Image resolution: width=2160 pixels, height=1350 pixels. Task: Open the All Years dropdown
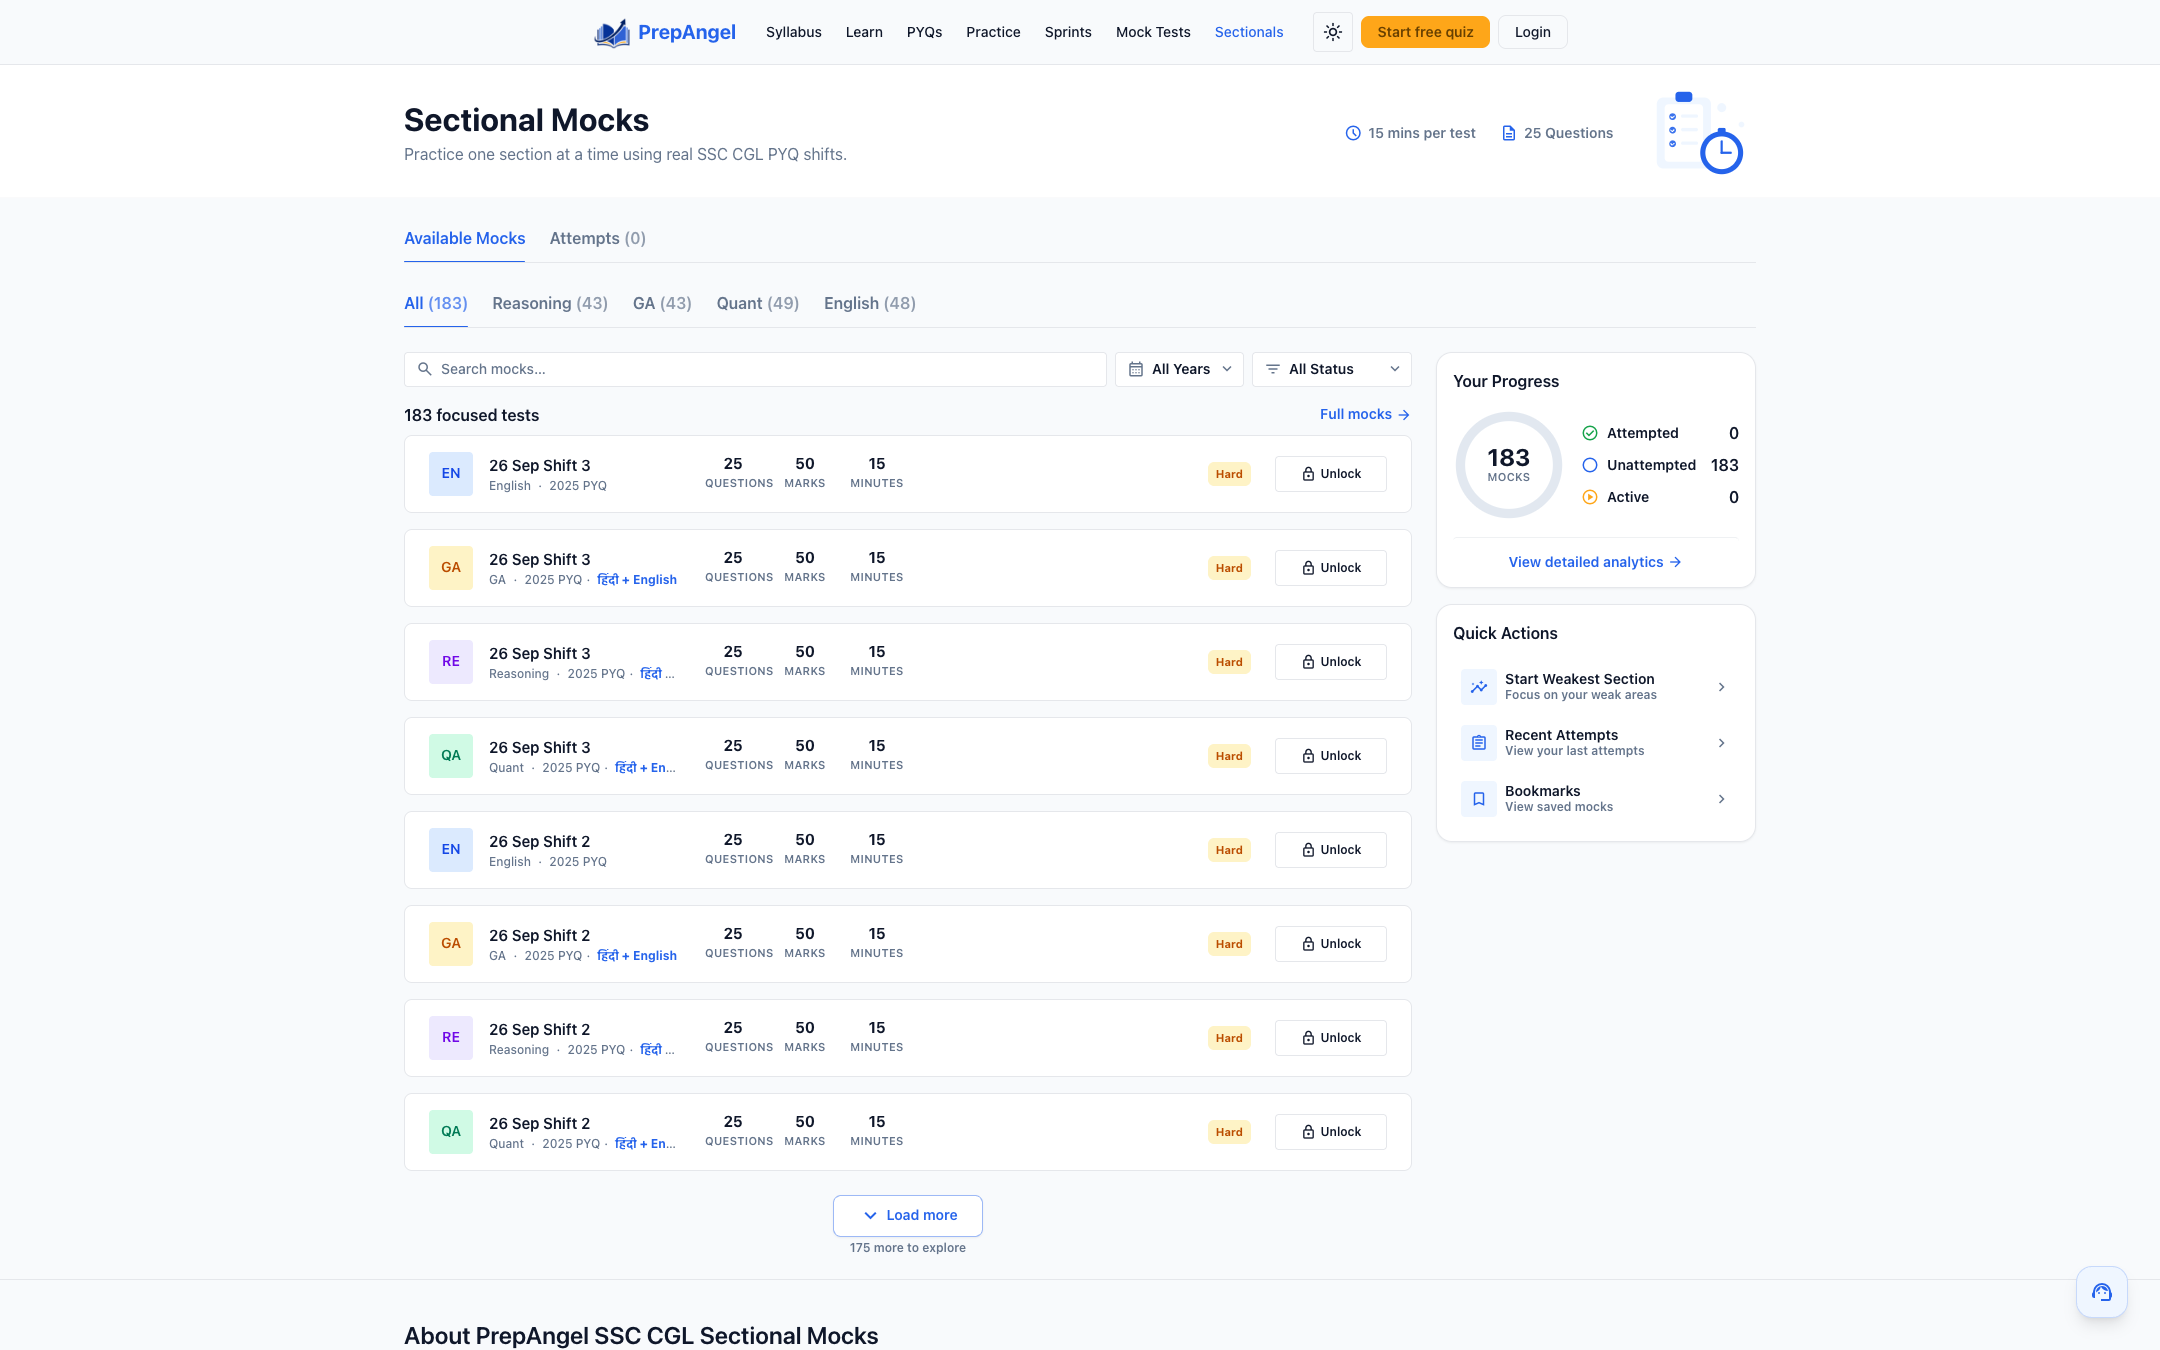(x=1179, y=369)
